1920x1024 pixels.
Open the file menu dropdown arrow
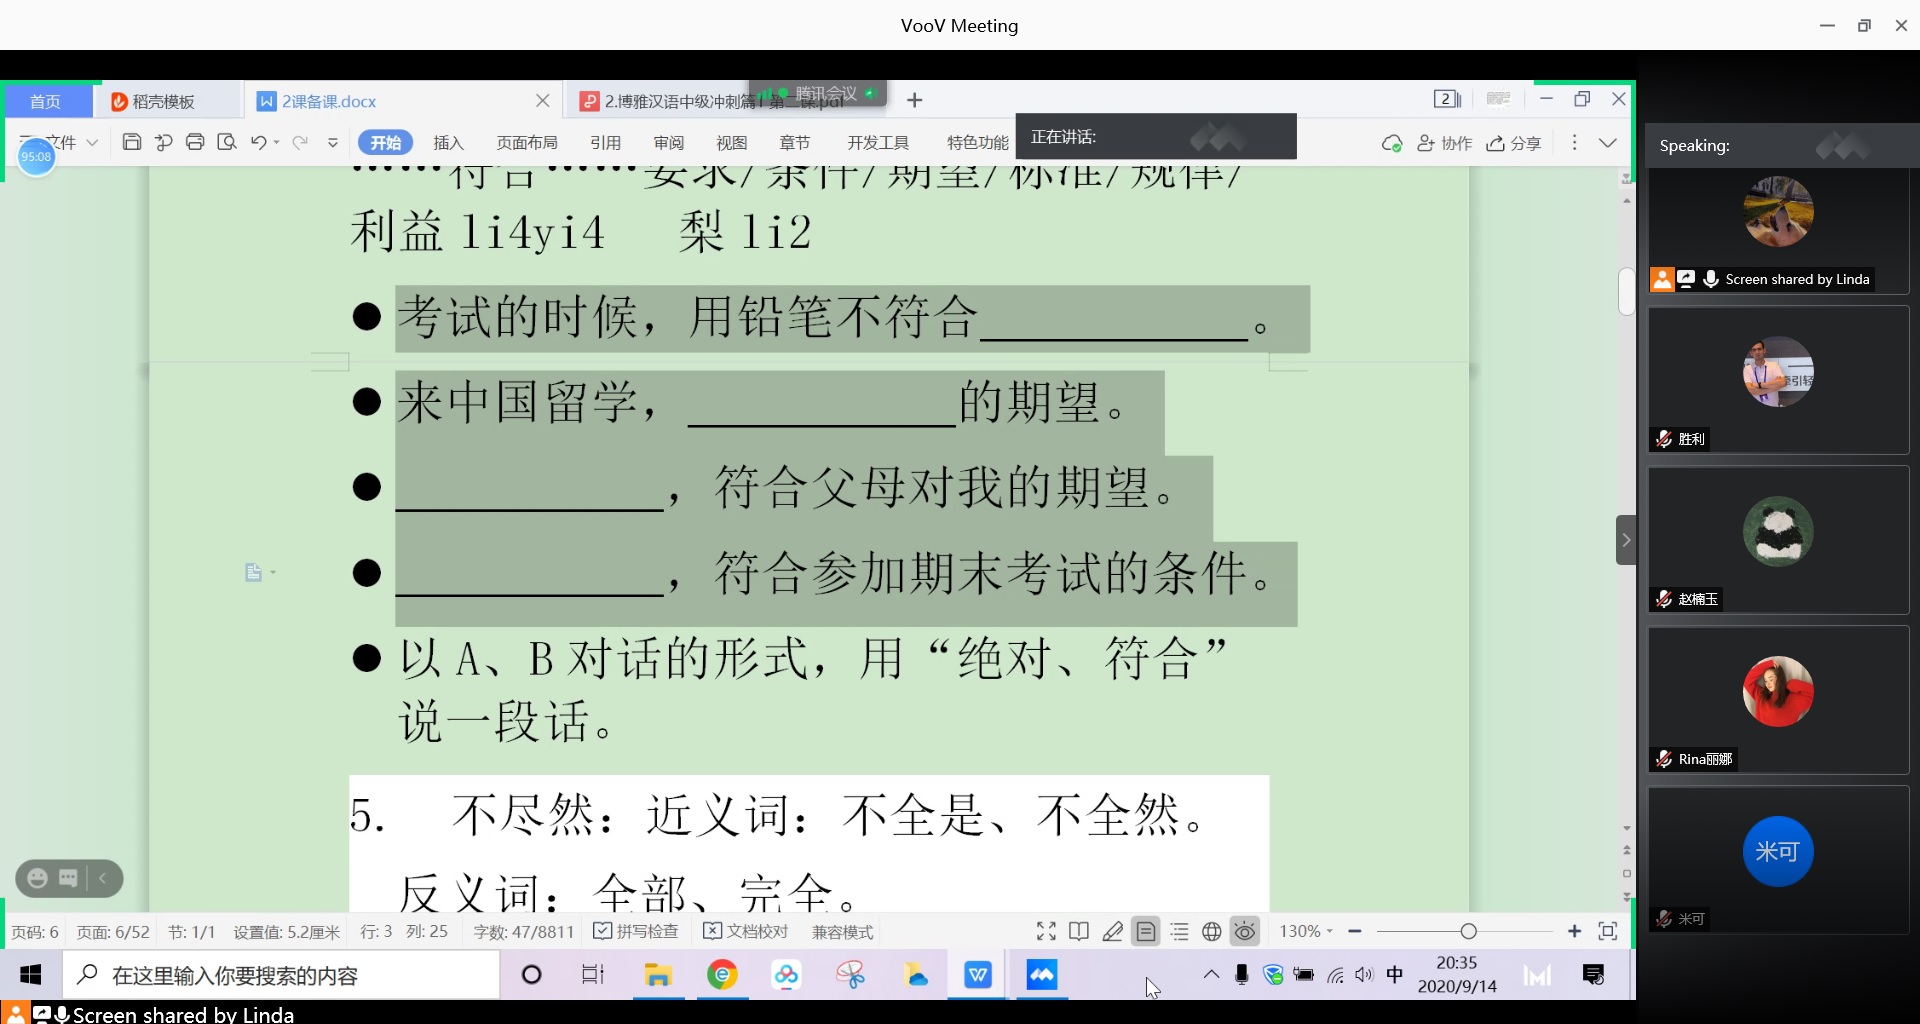point(92,142)
